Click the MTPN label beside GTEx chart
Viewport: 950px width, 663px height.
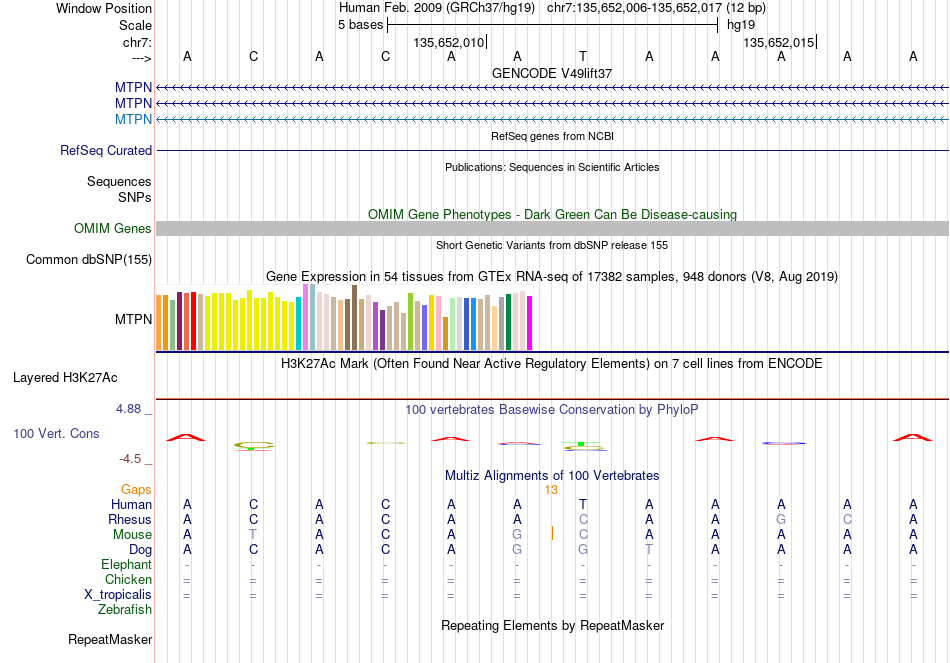133,319
